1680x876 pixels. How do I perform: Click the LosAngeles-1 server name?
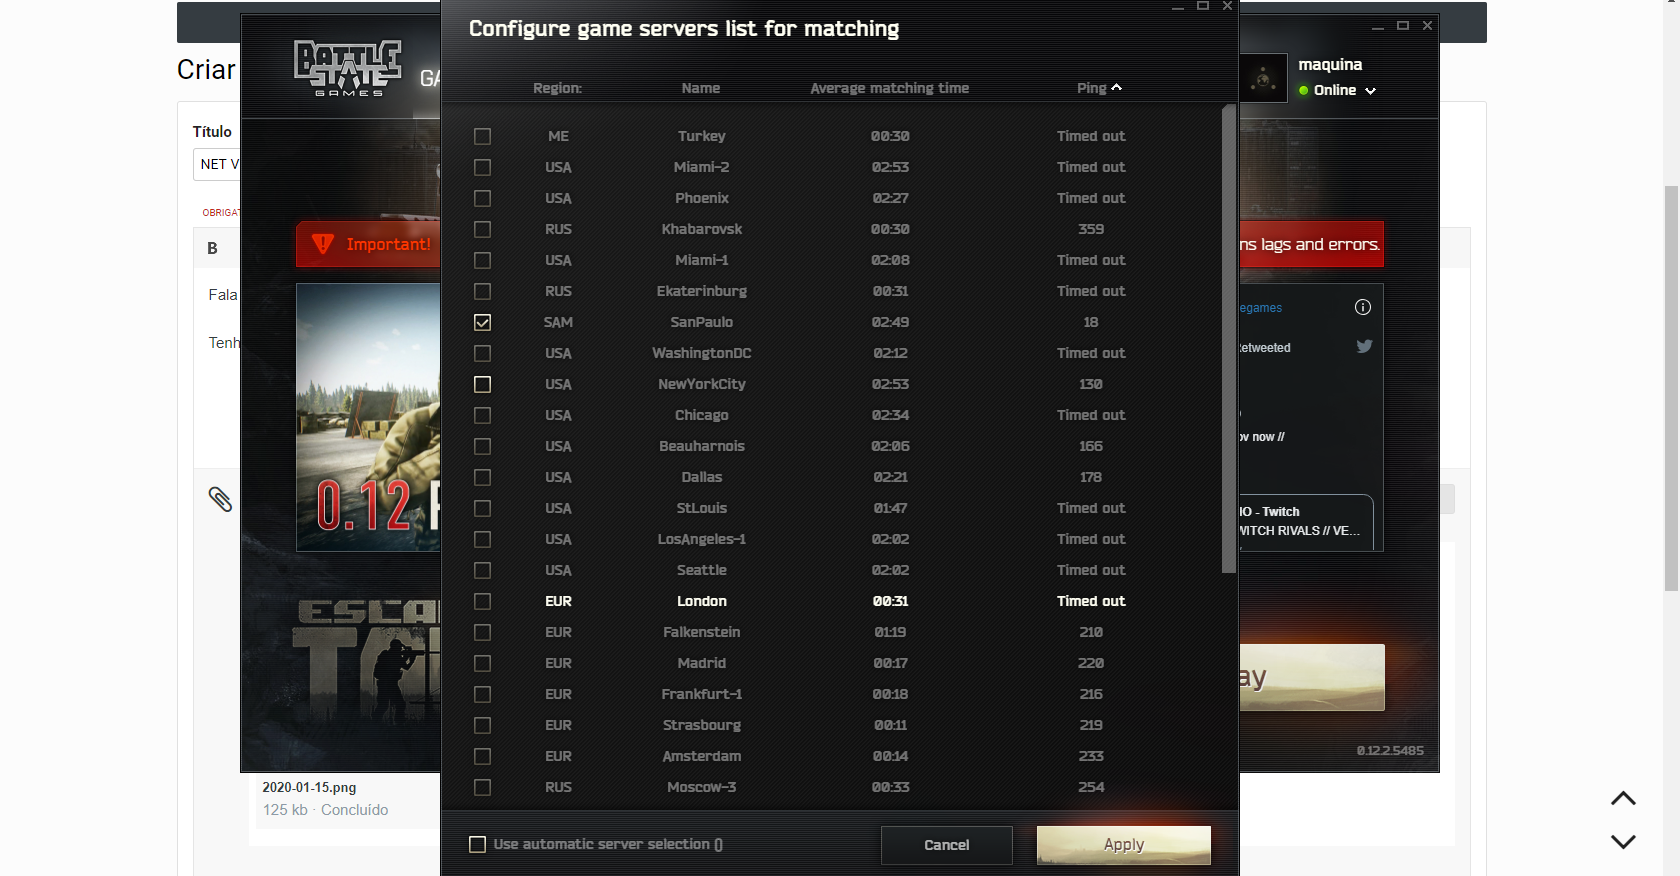701,539
